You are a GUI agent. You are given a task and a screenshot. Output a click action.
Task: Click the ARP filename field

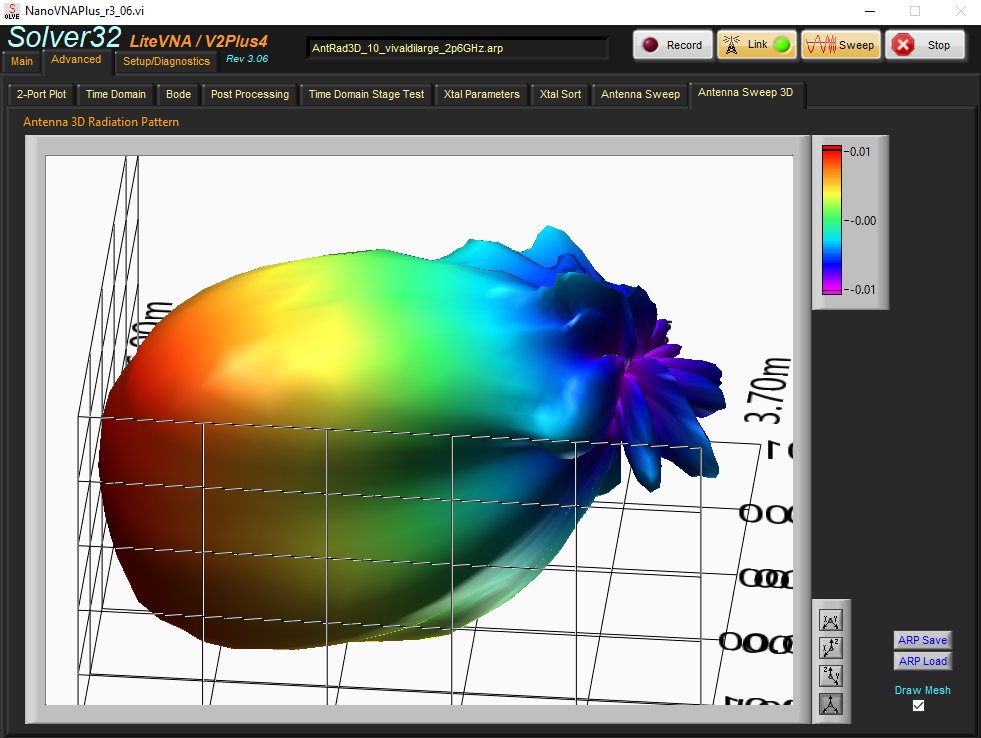[457, 48]
